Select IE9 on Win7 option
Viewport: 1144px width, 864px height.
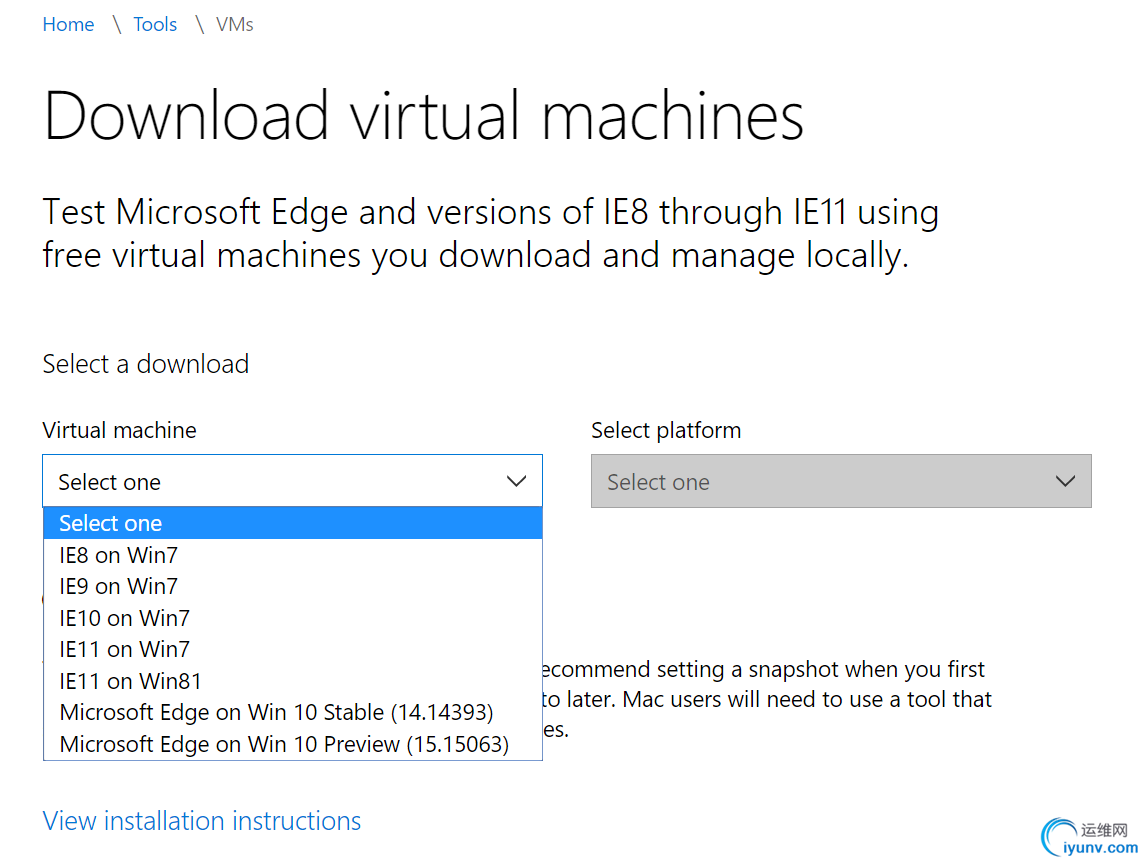[x=118, y=586]
